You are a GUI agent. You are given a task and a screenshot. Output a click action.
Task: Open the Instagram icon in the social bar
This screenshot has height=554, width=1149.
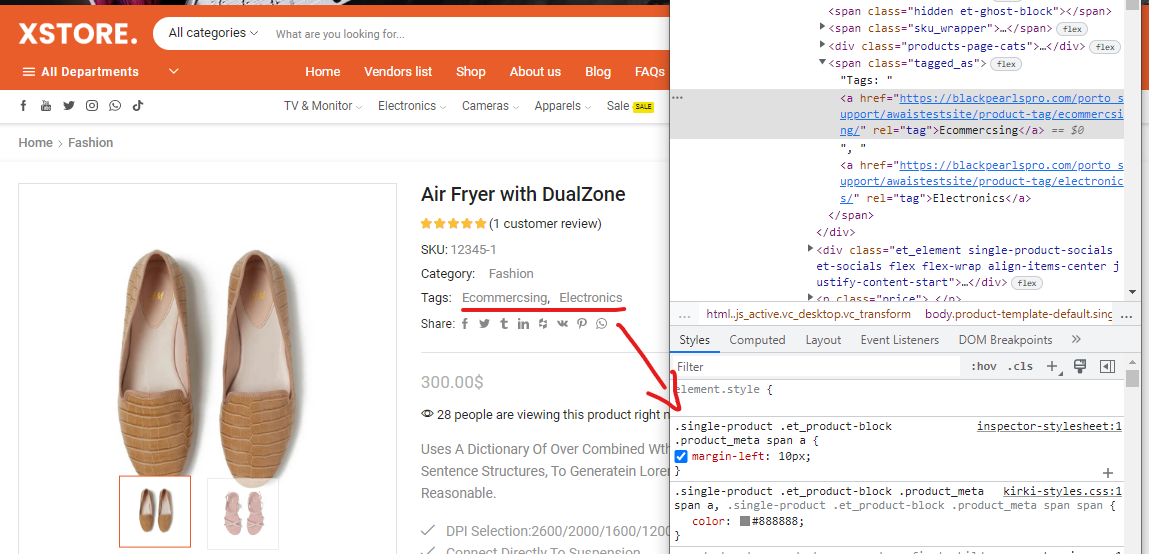point(92,106)
